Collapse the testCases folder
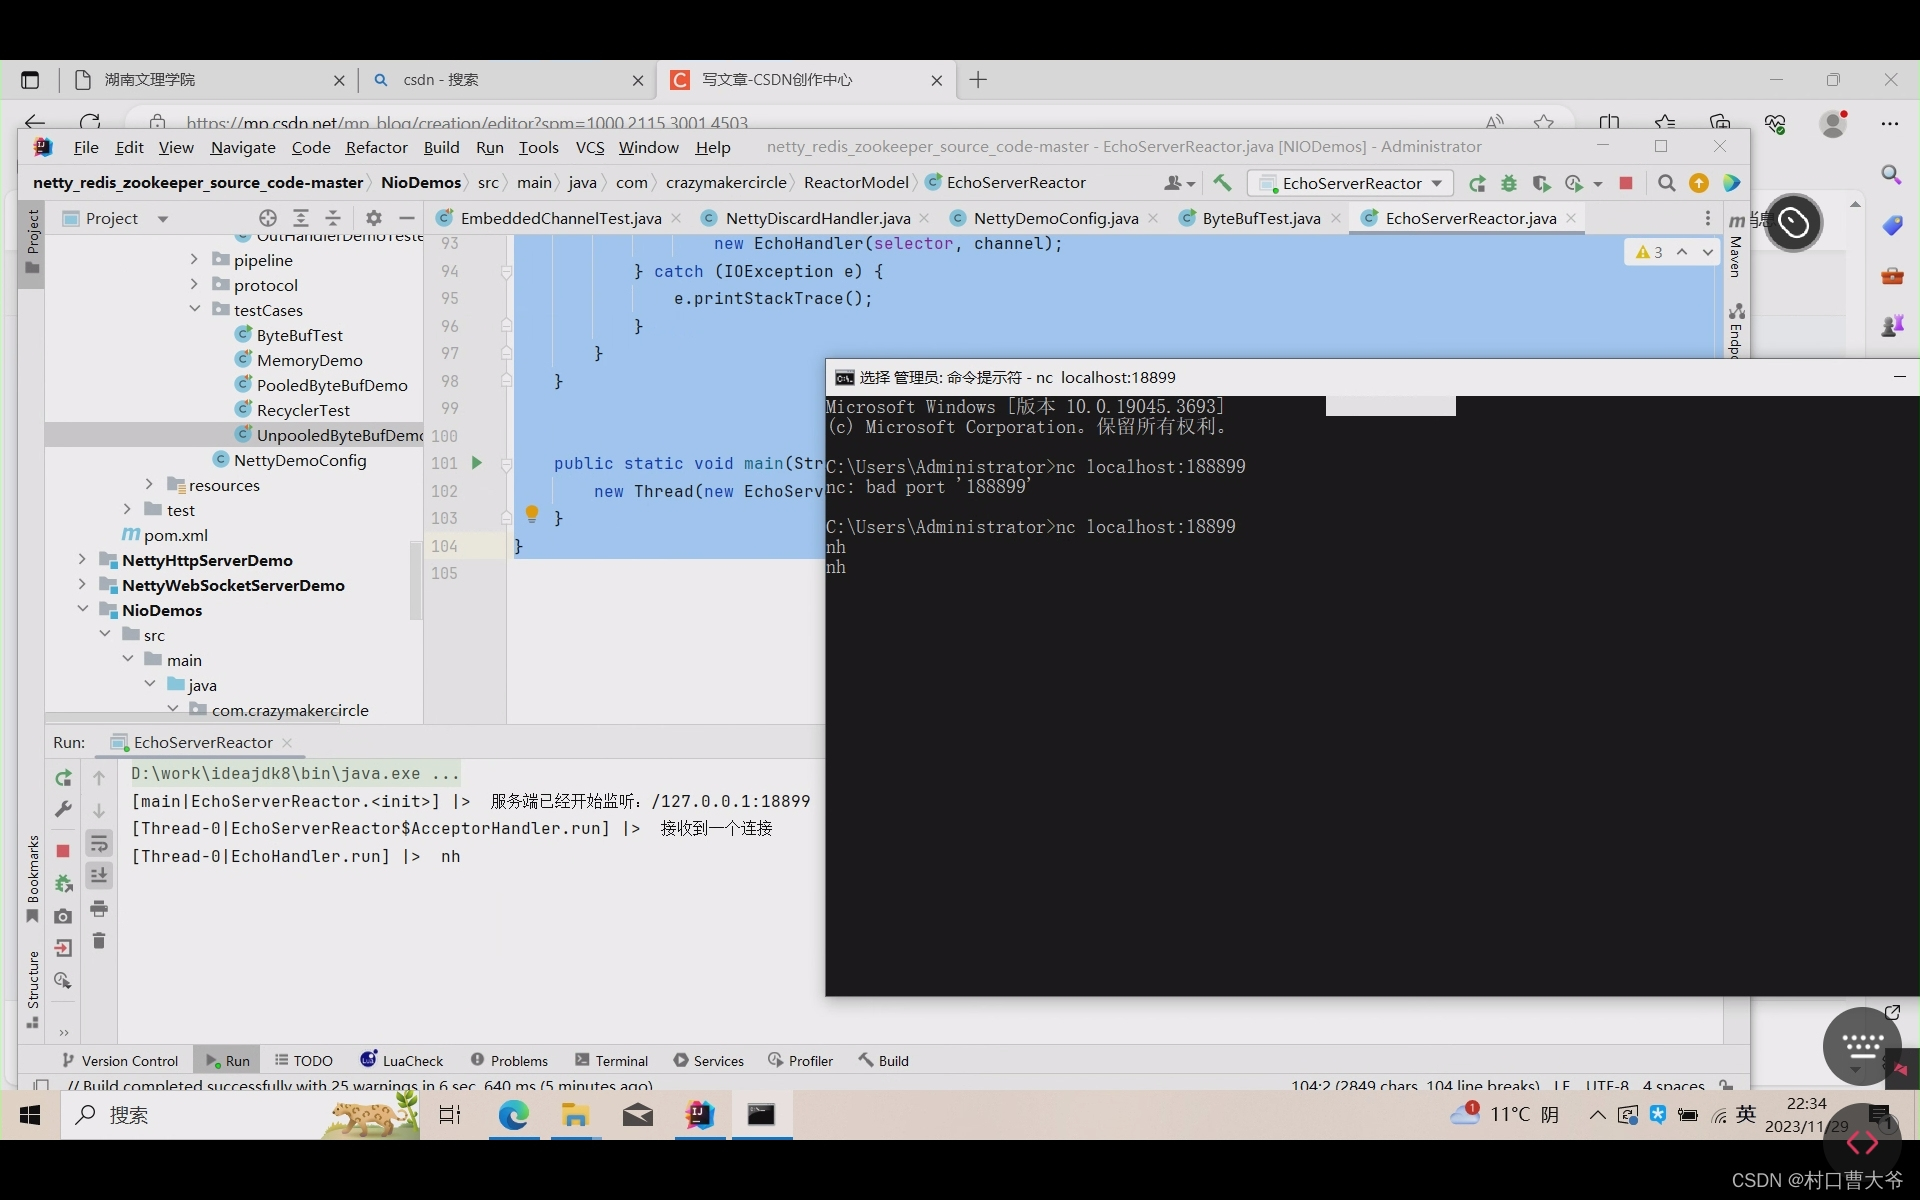Screen dimensions: 1920x1200 194,309
